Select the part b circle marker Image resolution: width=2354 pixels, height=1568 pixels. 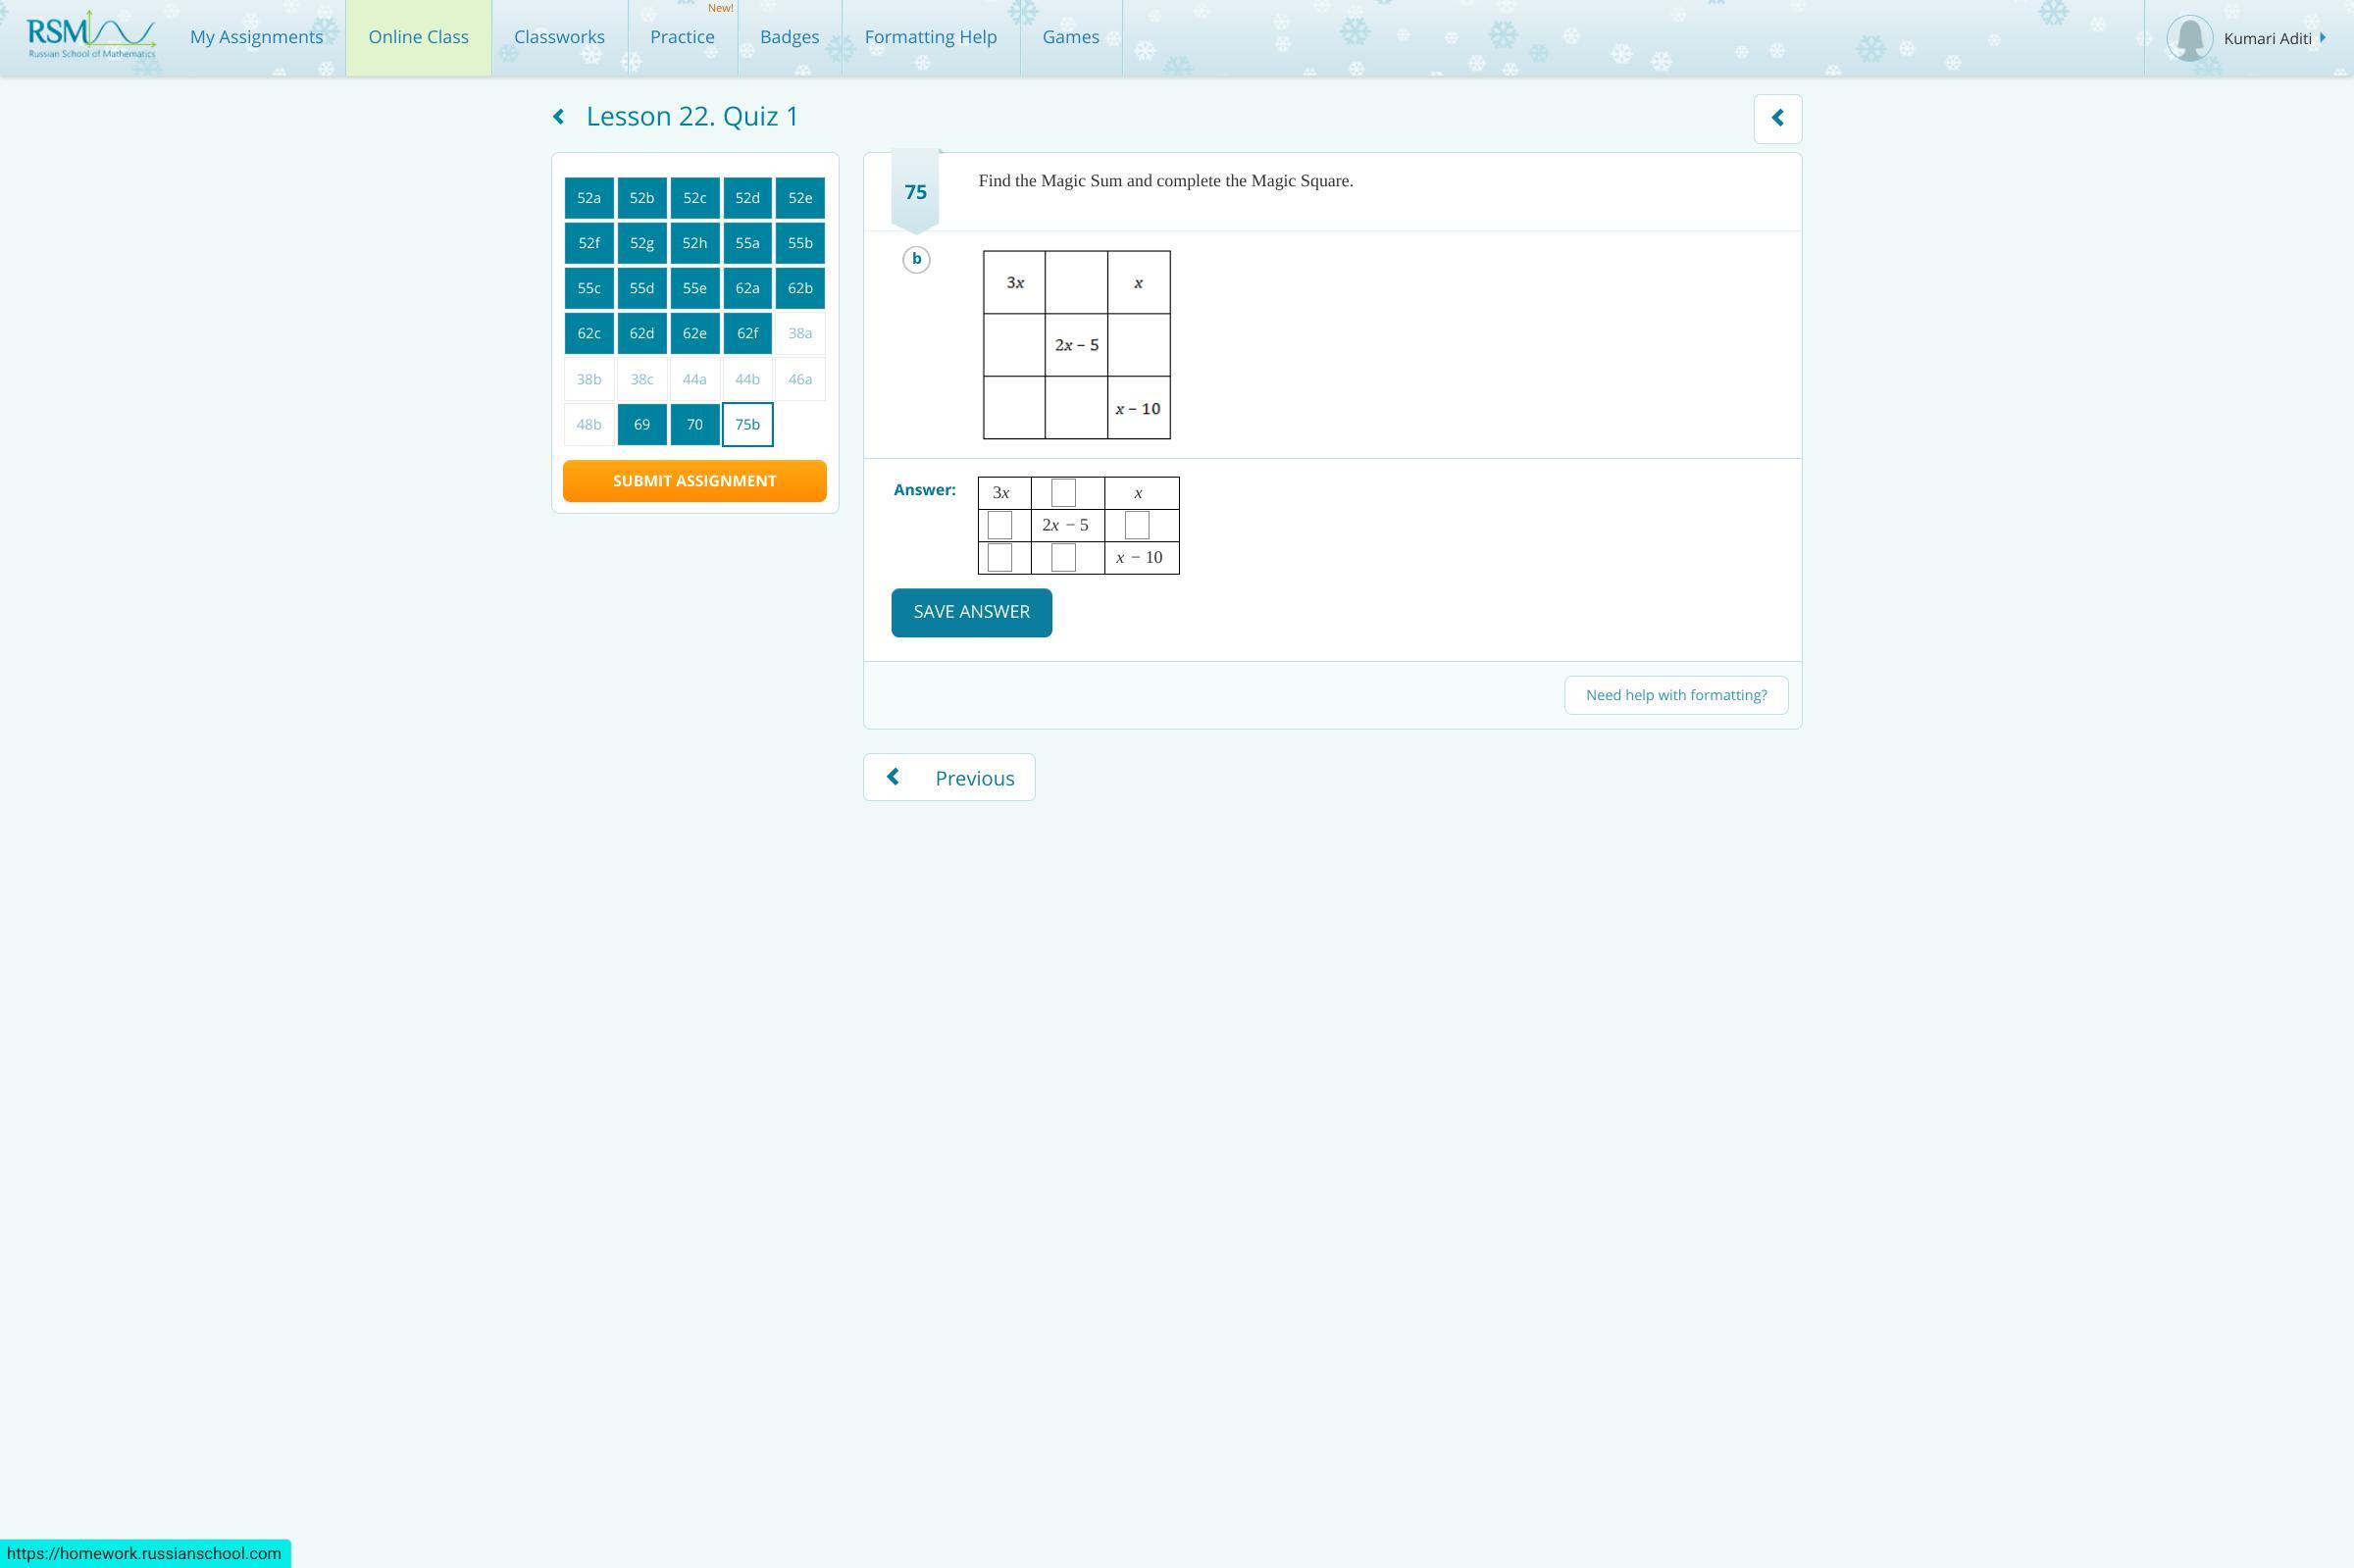coord(916,260)
